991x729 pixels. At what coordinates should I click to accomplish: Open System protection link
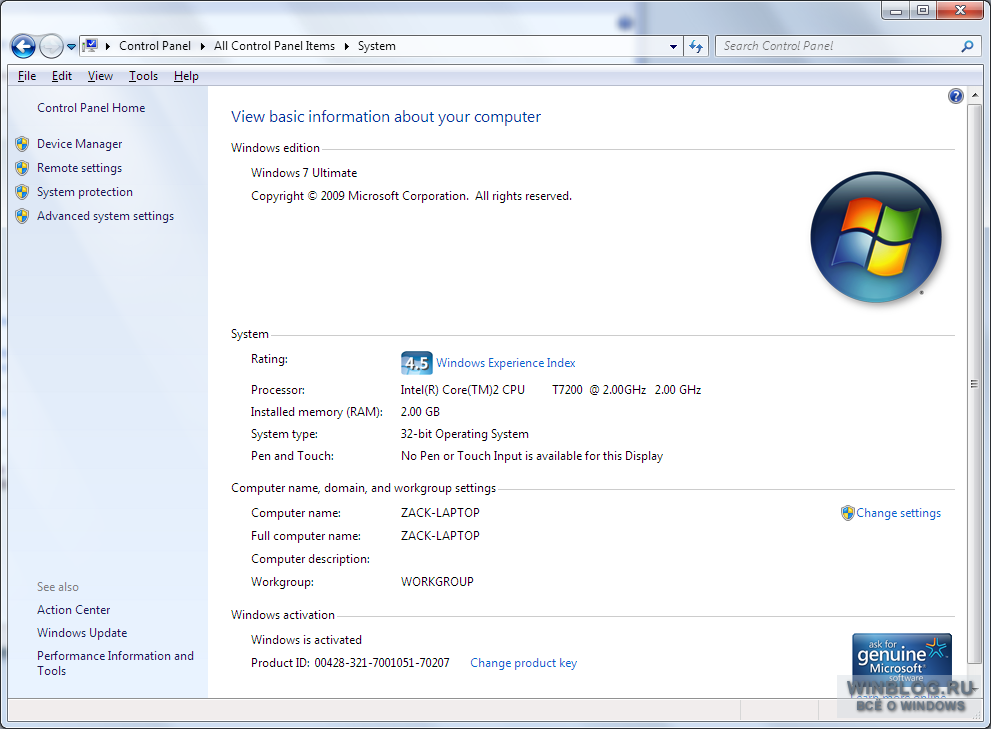pyautogui.click(x=85, y=192)
